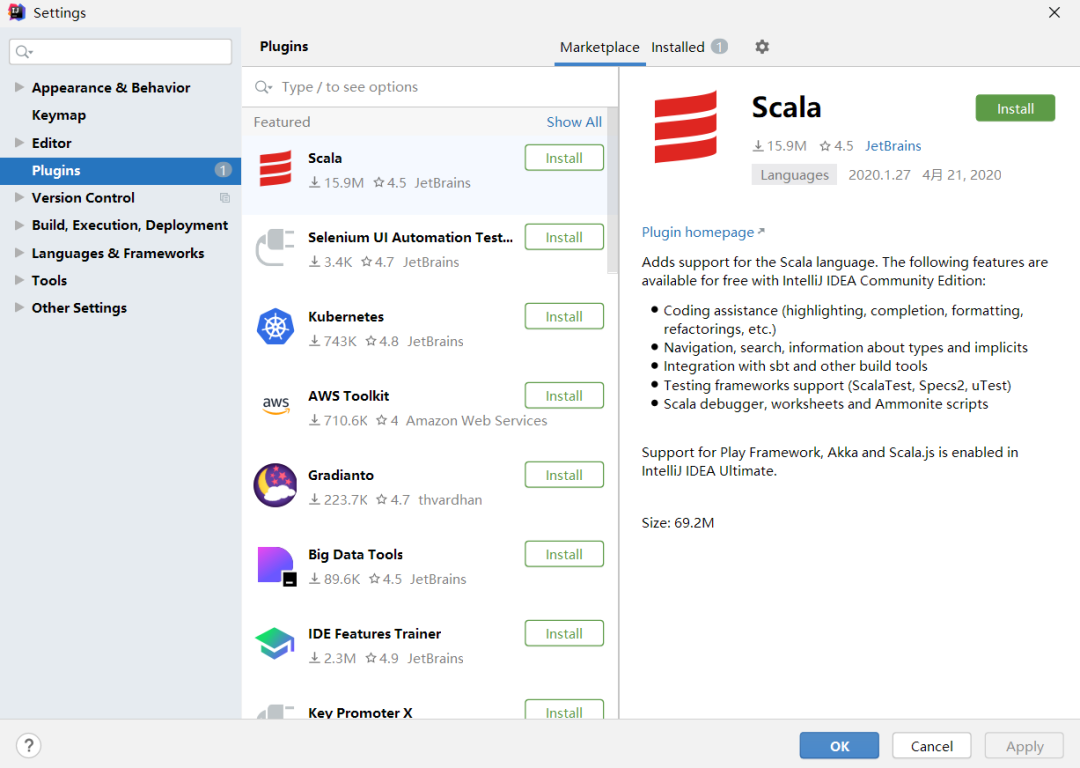Image resolution: width=1080 pixels, height=768 pixels.
Task: Close the Settings dialog
Action: coord(1054,12)
